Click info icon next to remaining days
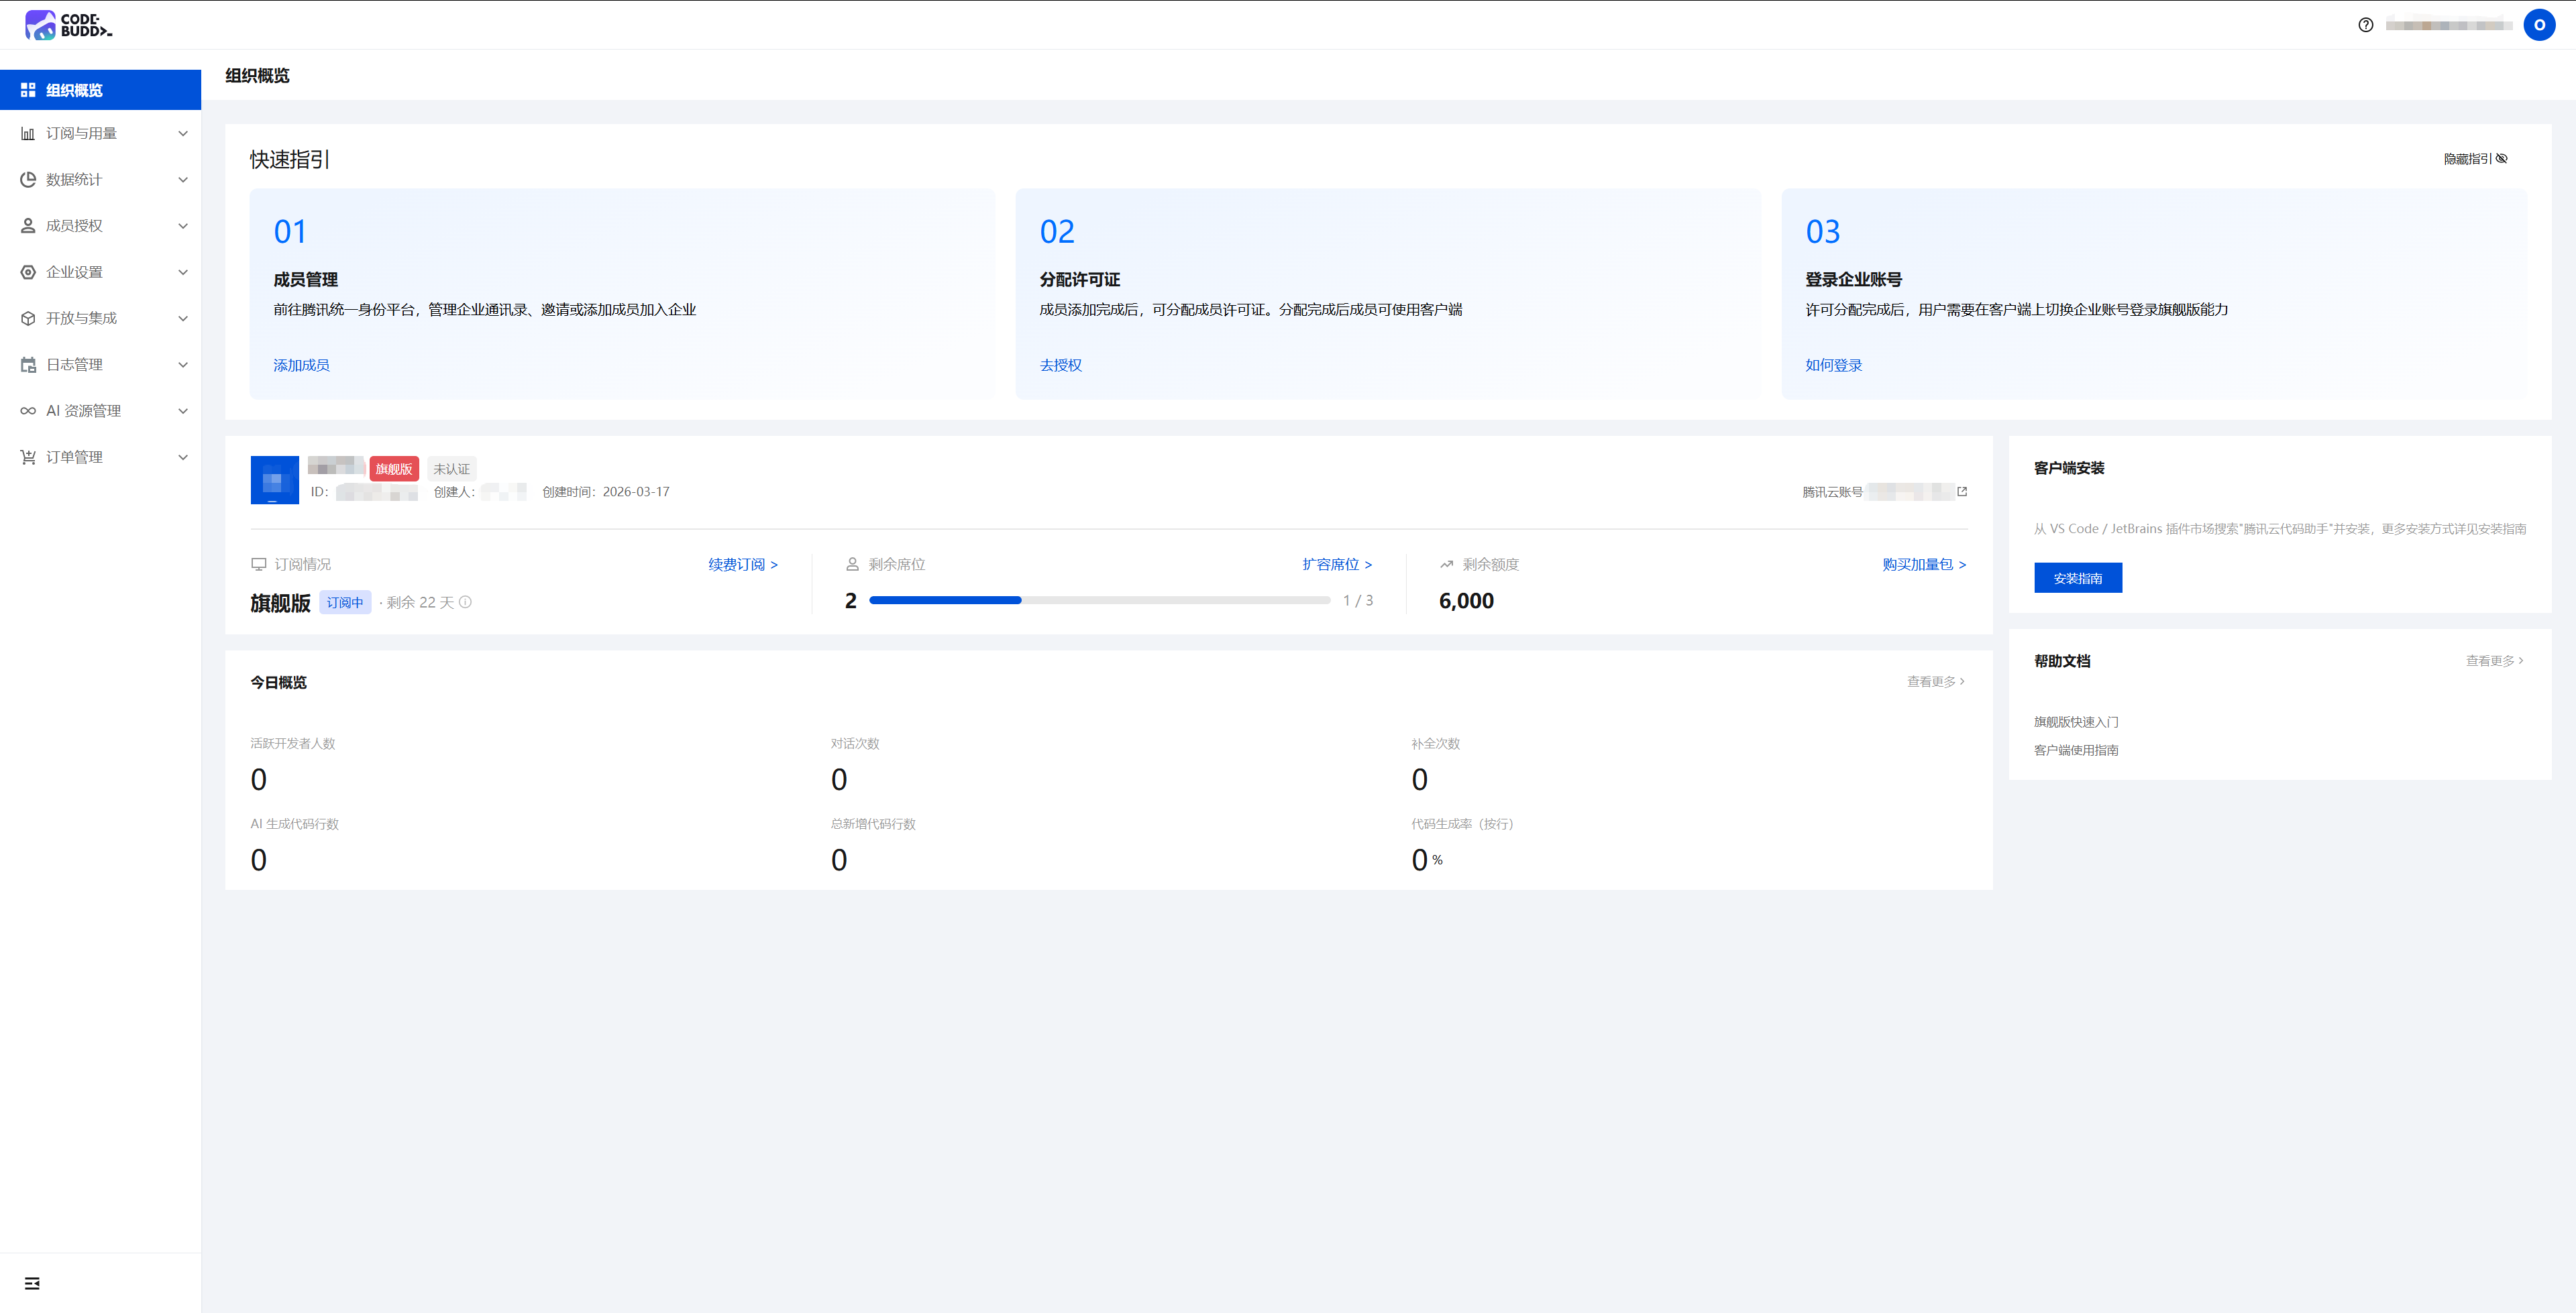This screenshot has width=2576, height=1313. tap(465, 602)
